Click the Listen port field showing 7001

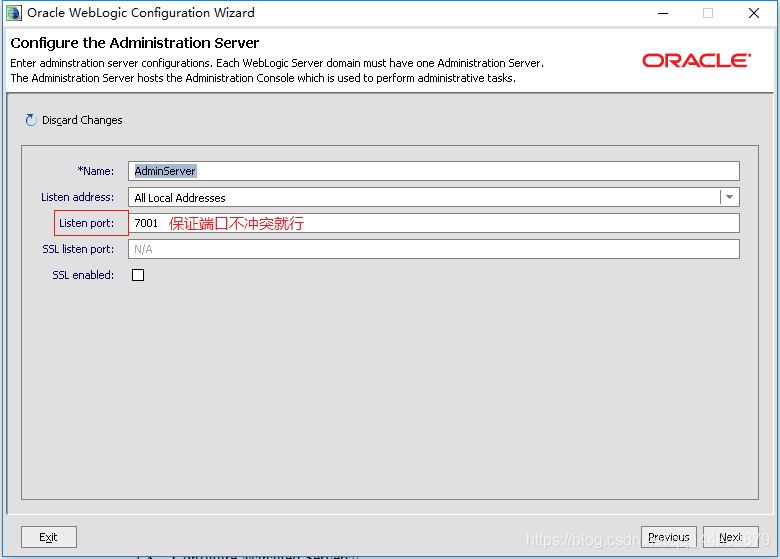pos(434,223)
